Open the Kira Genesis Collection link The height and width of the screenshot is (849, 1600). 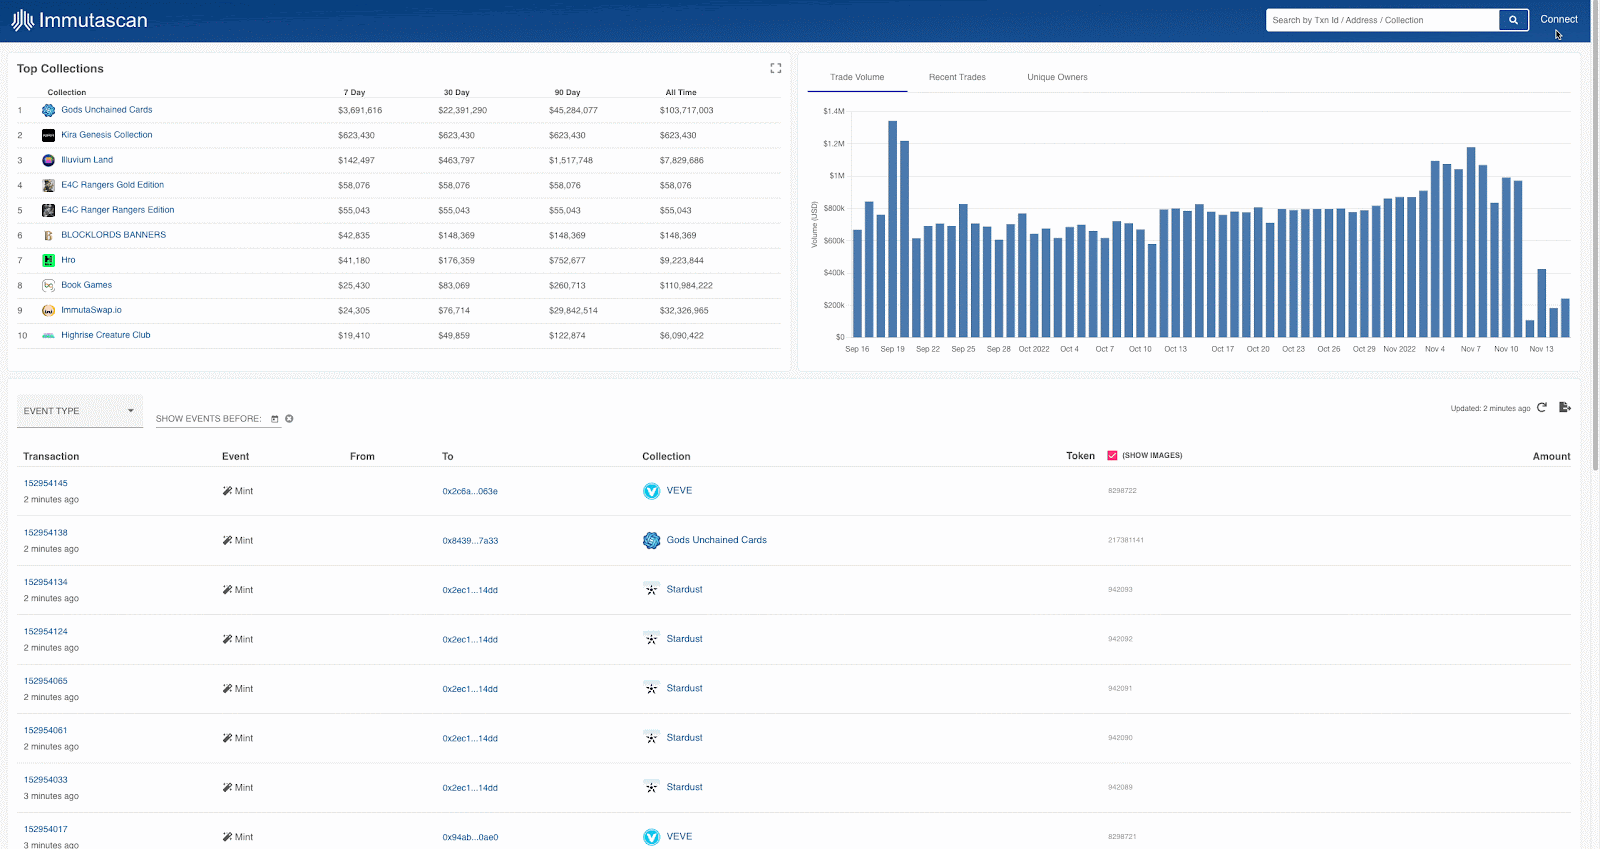tap(107, 135)
